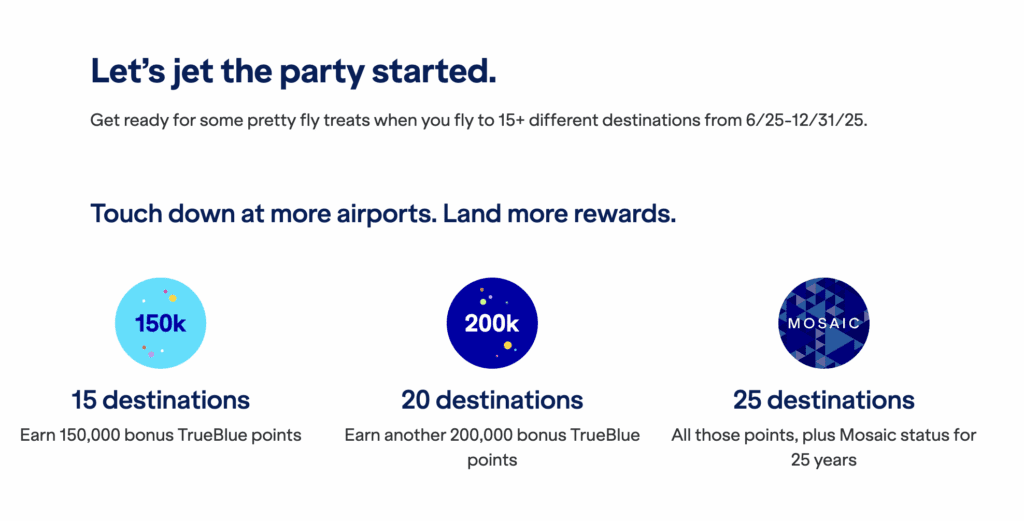Click "Earn 150,000 bonus TrueBlue points" text
The image size is (1024, 521).
click(160, 435)
